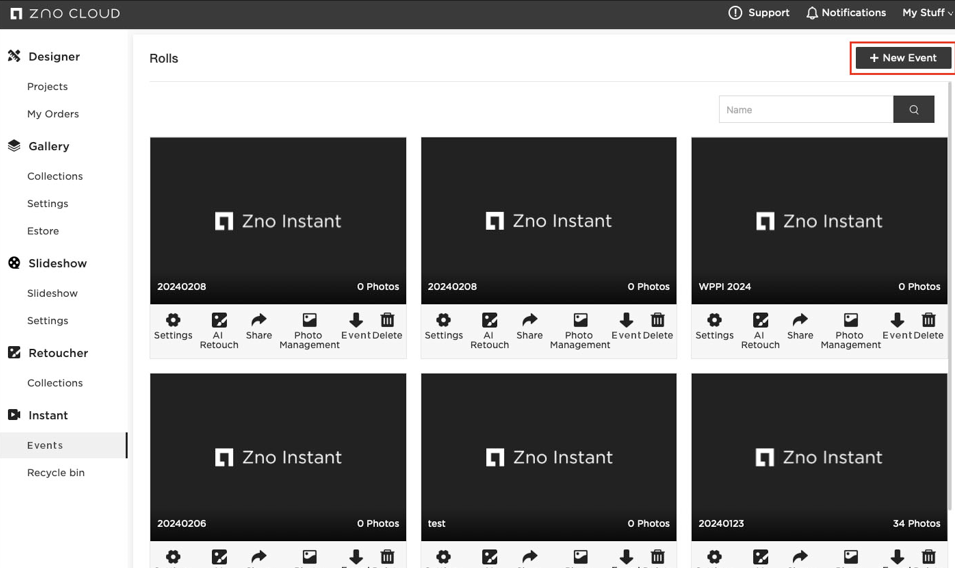Viewport: 955px width, 568px height.
Task: Click the Gallery section heading
Action: [38, 146]
